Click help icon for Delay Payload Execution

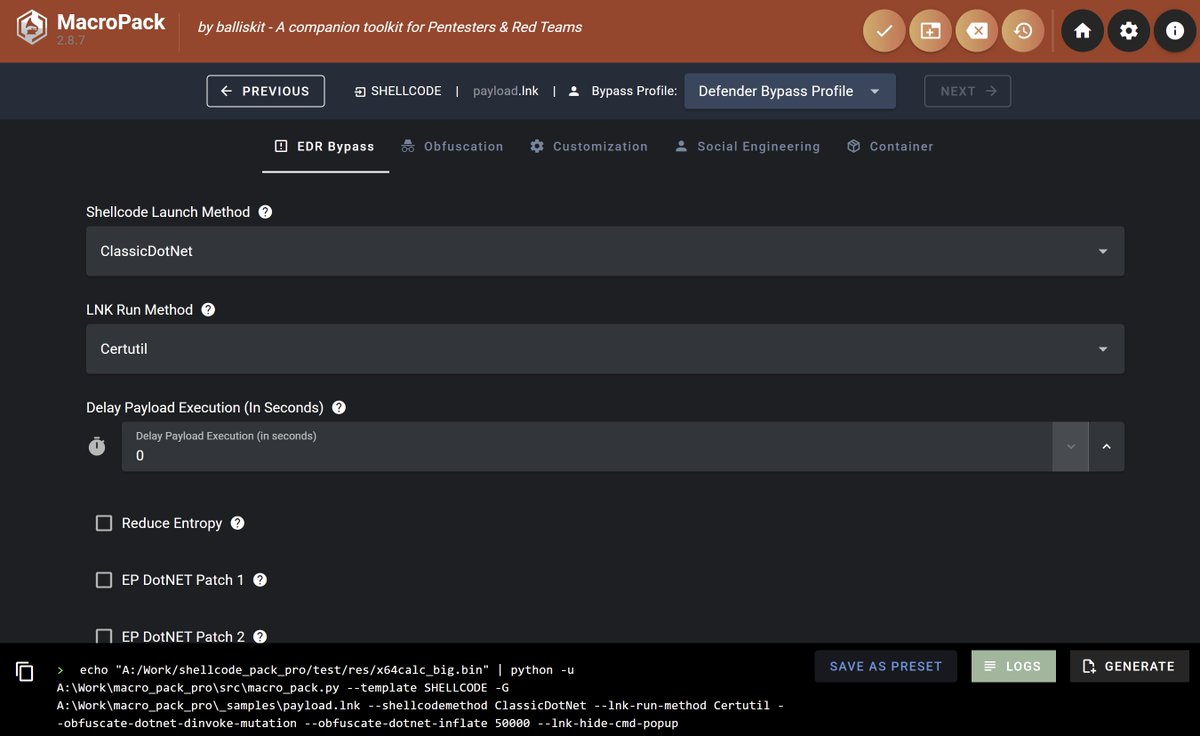[339, 408]
